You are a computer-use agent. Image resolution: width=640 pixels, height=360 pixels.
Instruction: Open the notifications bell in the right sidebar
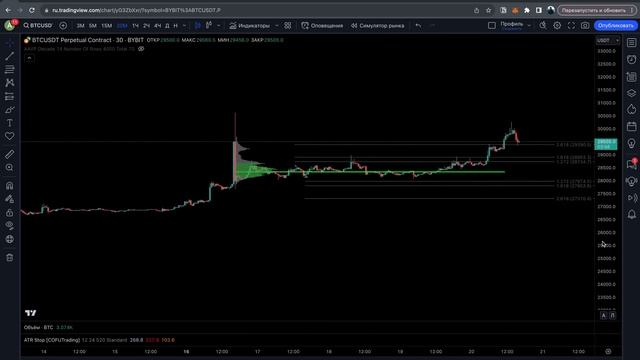[631, 215]
